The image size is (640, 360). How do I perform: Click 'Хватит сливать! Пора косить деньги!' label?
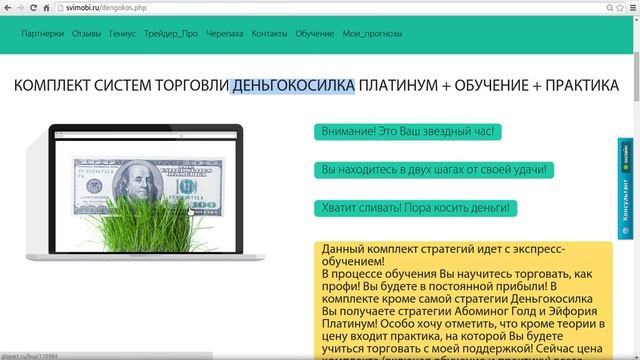[416, 208]
